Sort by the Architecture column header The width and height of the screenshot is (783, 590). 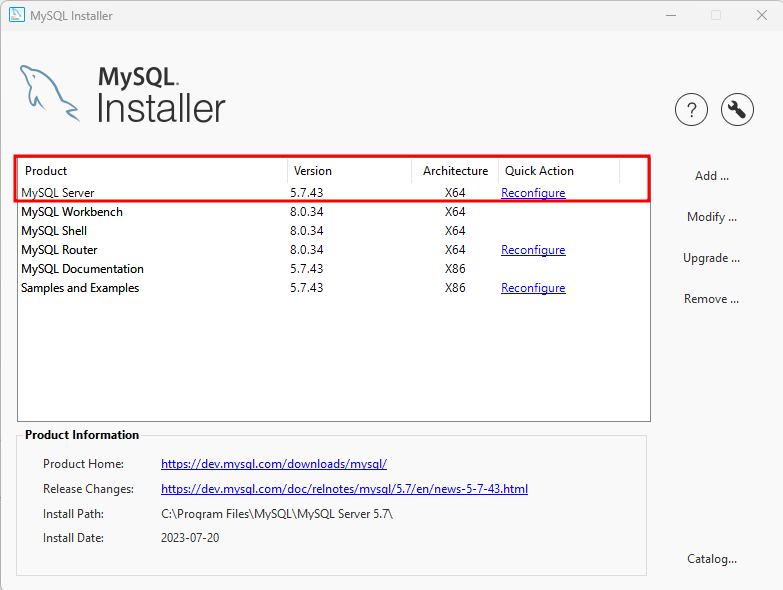coord(455,171)
